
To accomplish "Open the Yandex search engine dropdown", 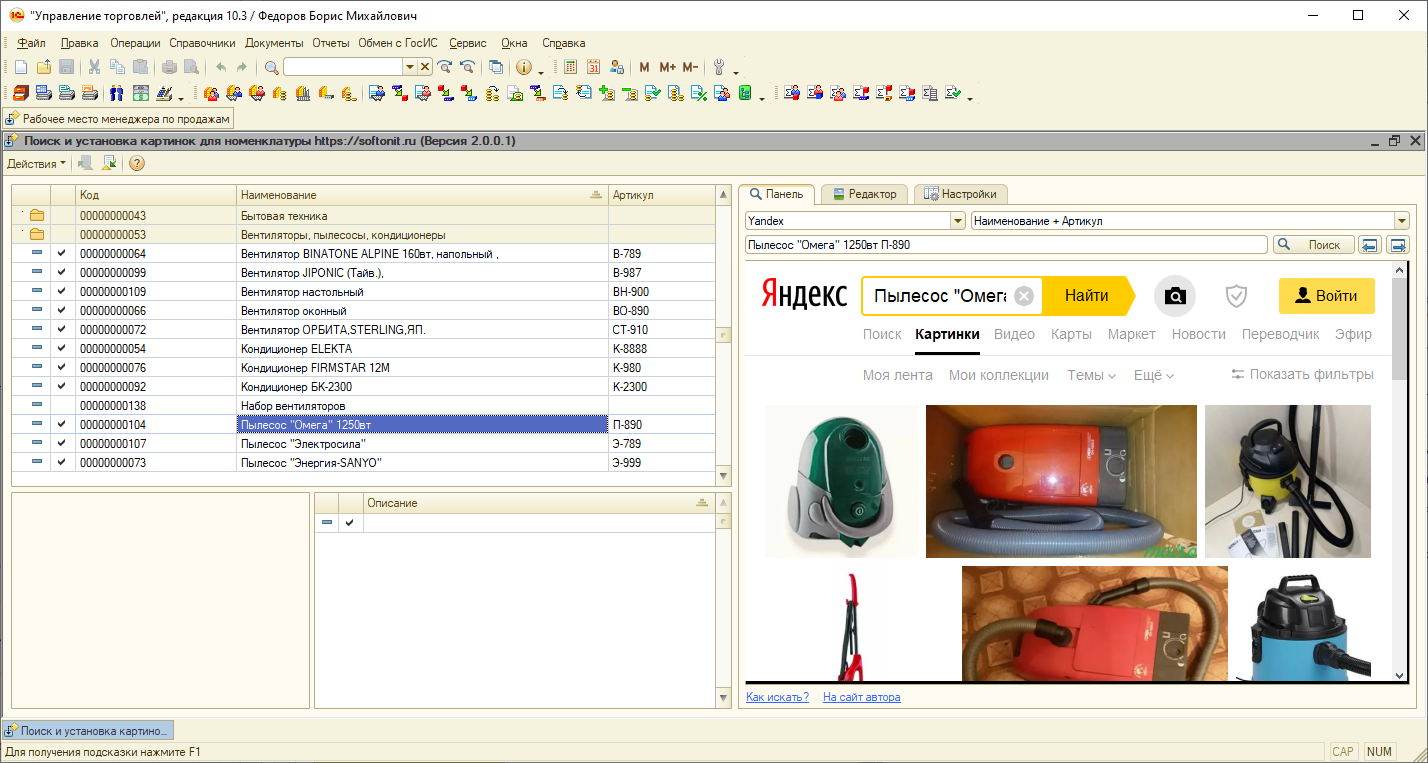I will pyautogui.click(x=958, y=221).
